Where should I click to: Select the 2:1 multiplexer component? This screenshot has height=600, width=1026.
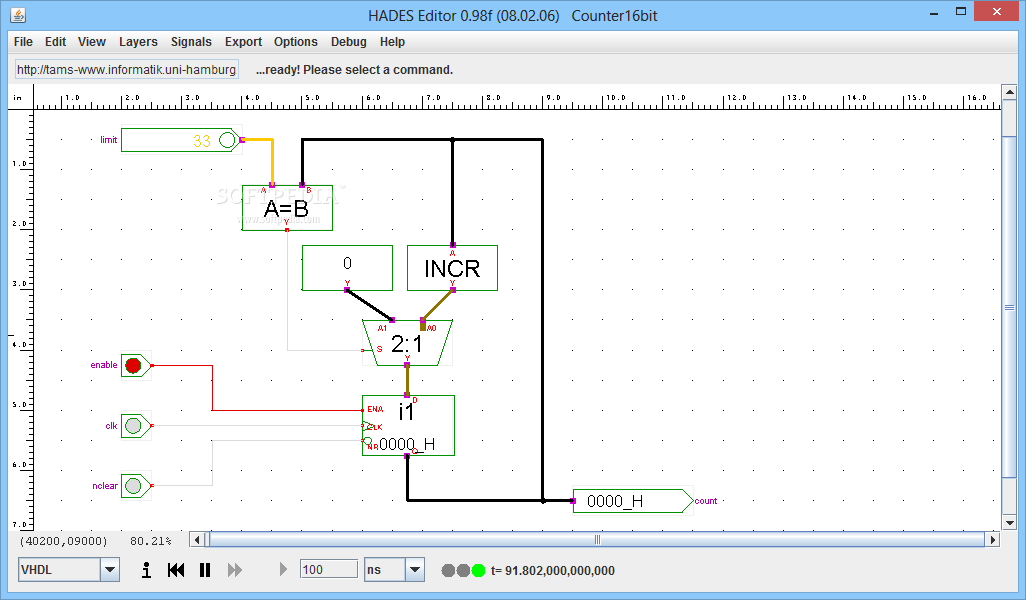point(407,343)
